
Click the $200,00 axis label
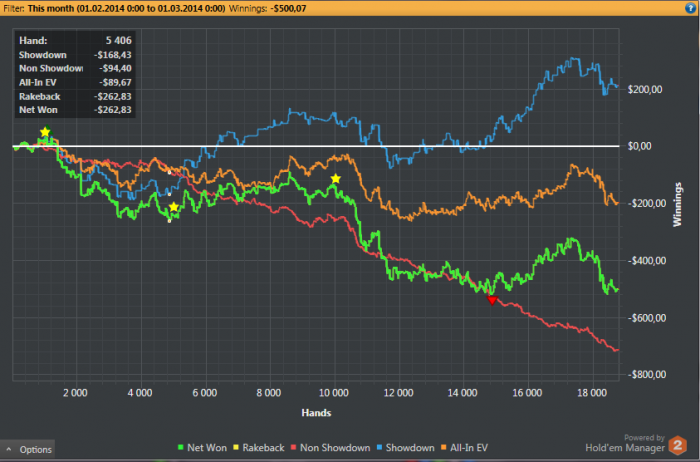645,89
